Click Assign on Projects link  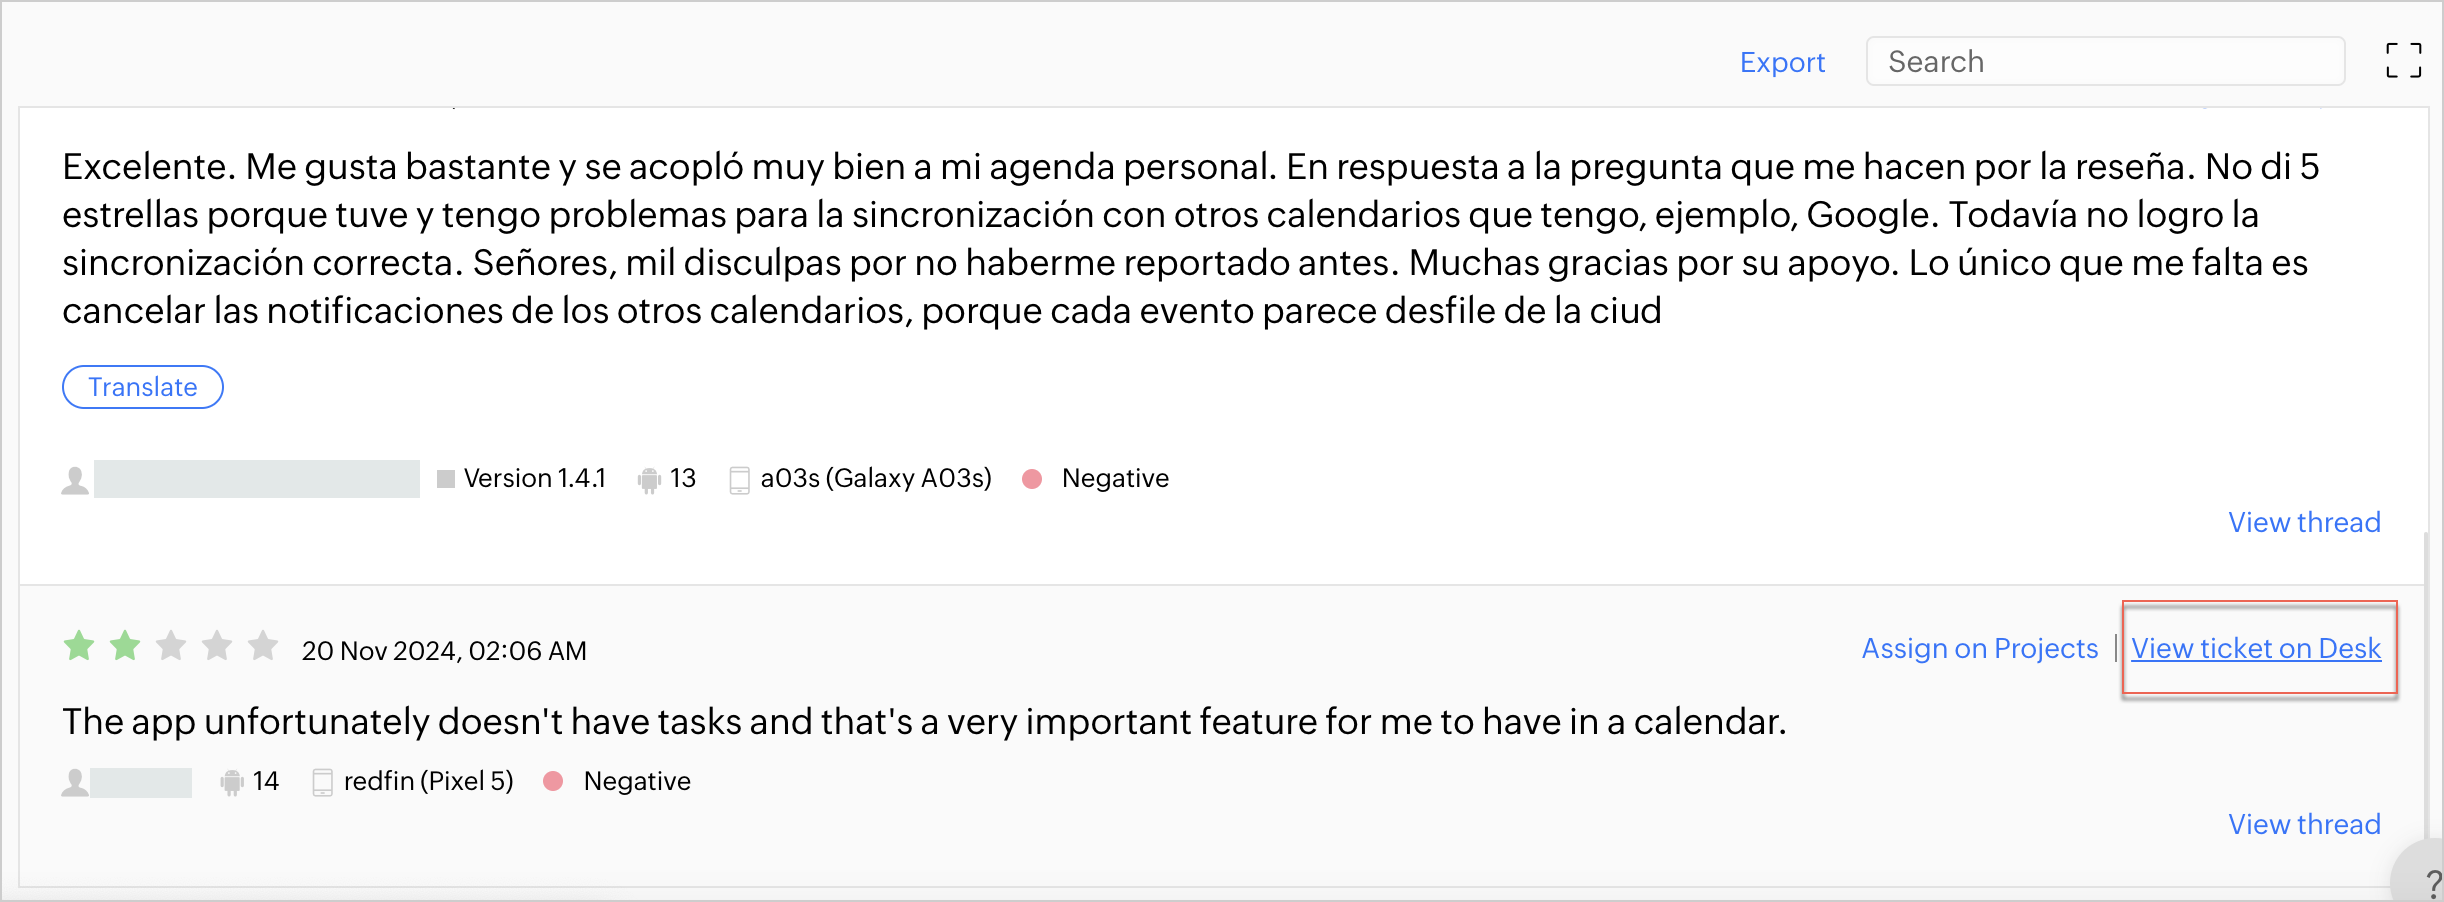click(x=1979, y=648)
